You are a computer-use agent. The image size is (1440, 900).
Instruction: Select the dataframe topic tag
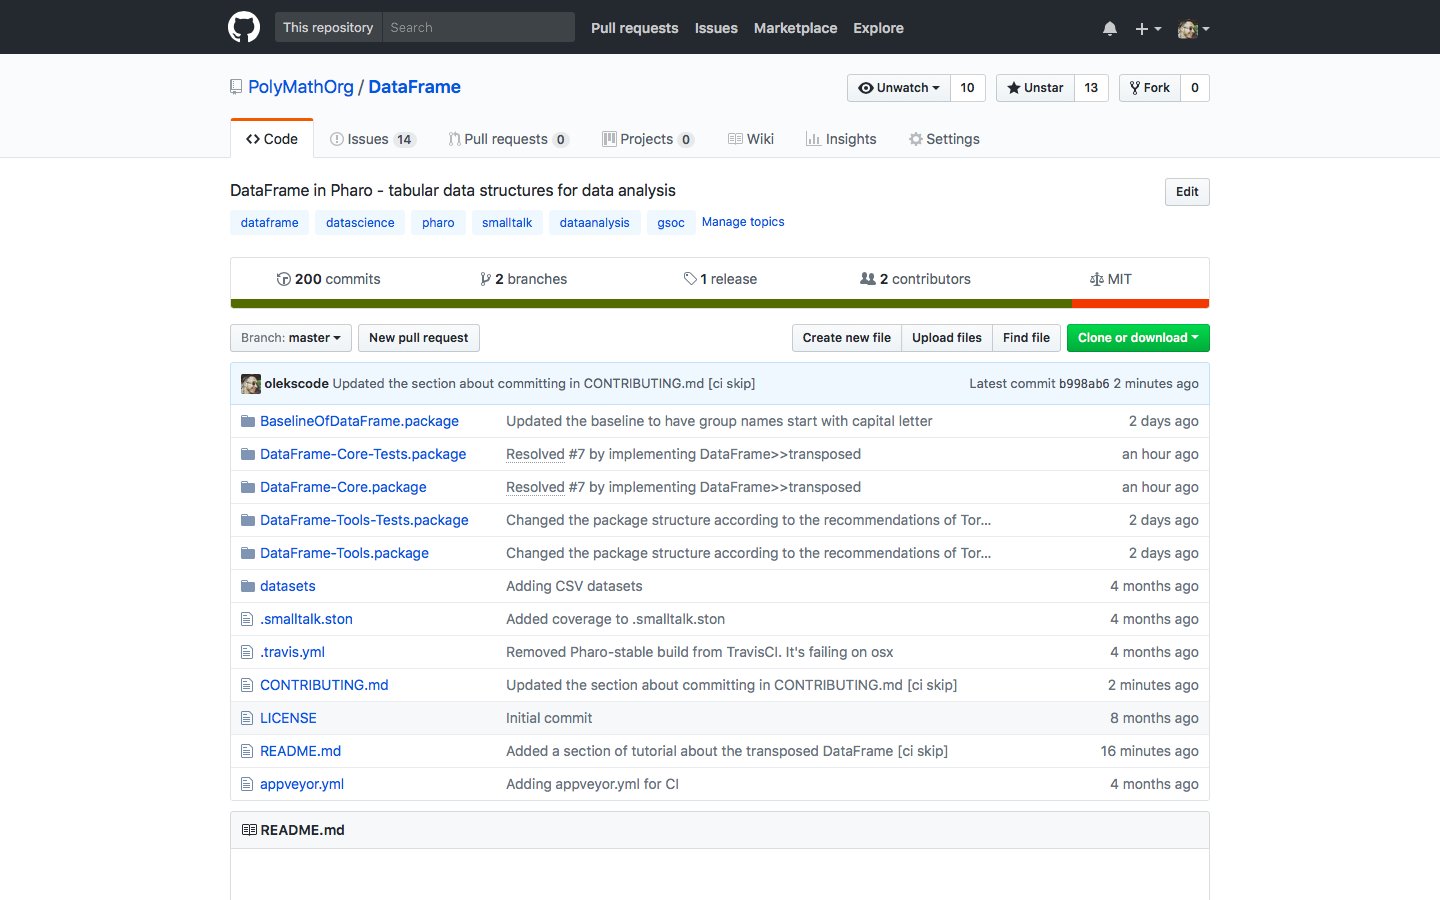(x=270, y=223)
